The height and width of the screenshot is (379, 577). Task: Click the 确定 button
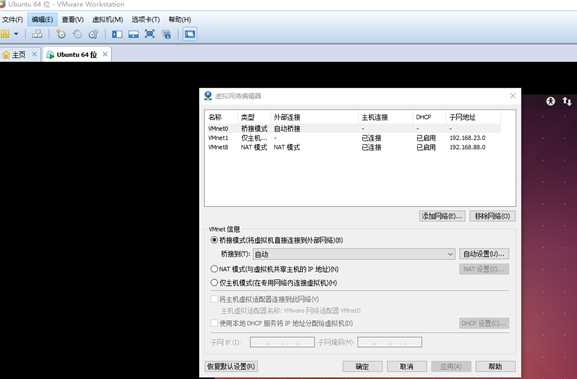(362, 366)
